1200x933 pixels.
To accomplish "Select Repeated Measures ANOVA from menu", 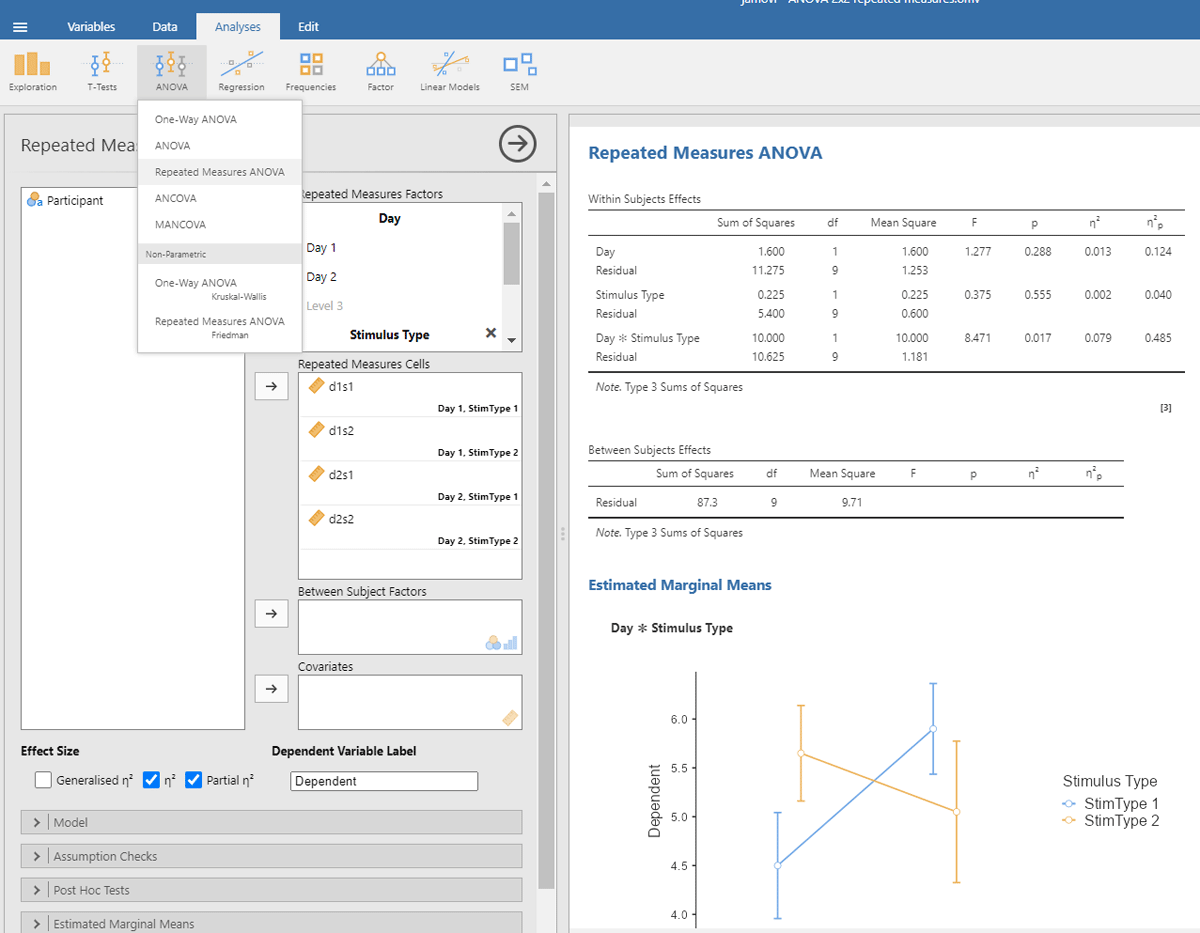I will pos(219,172).
